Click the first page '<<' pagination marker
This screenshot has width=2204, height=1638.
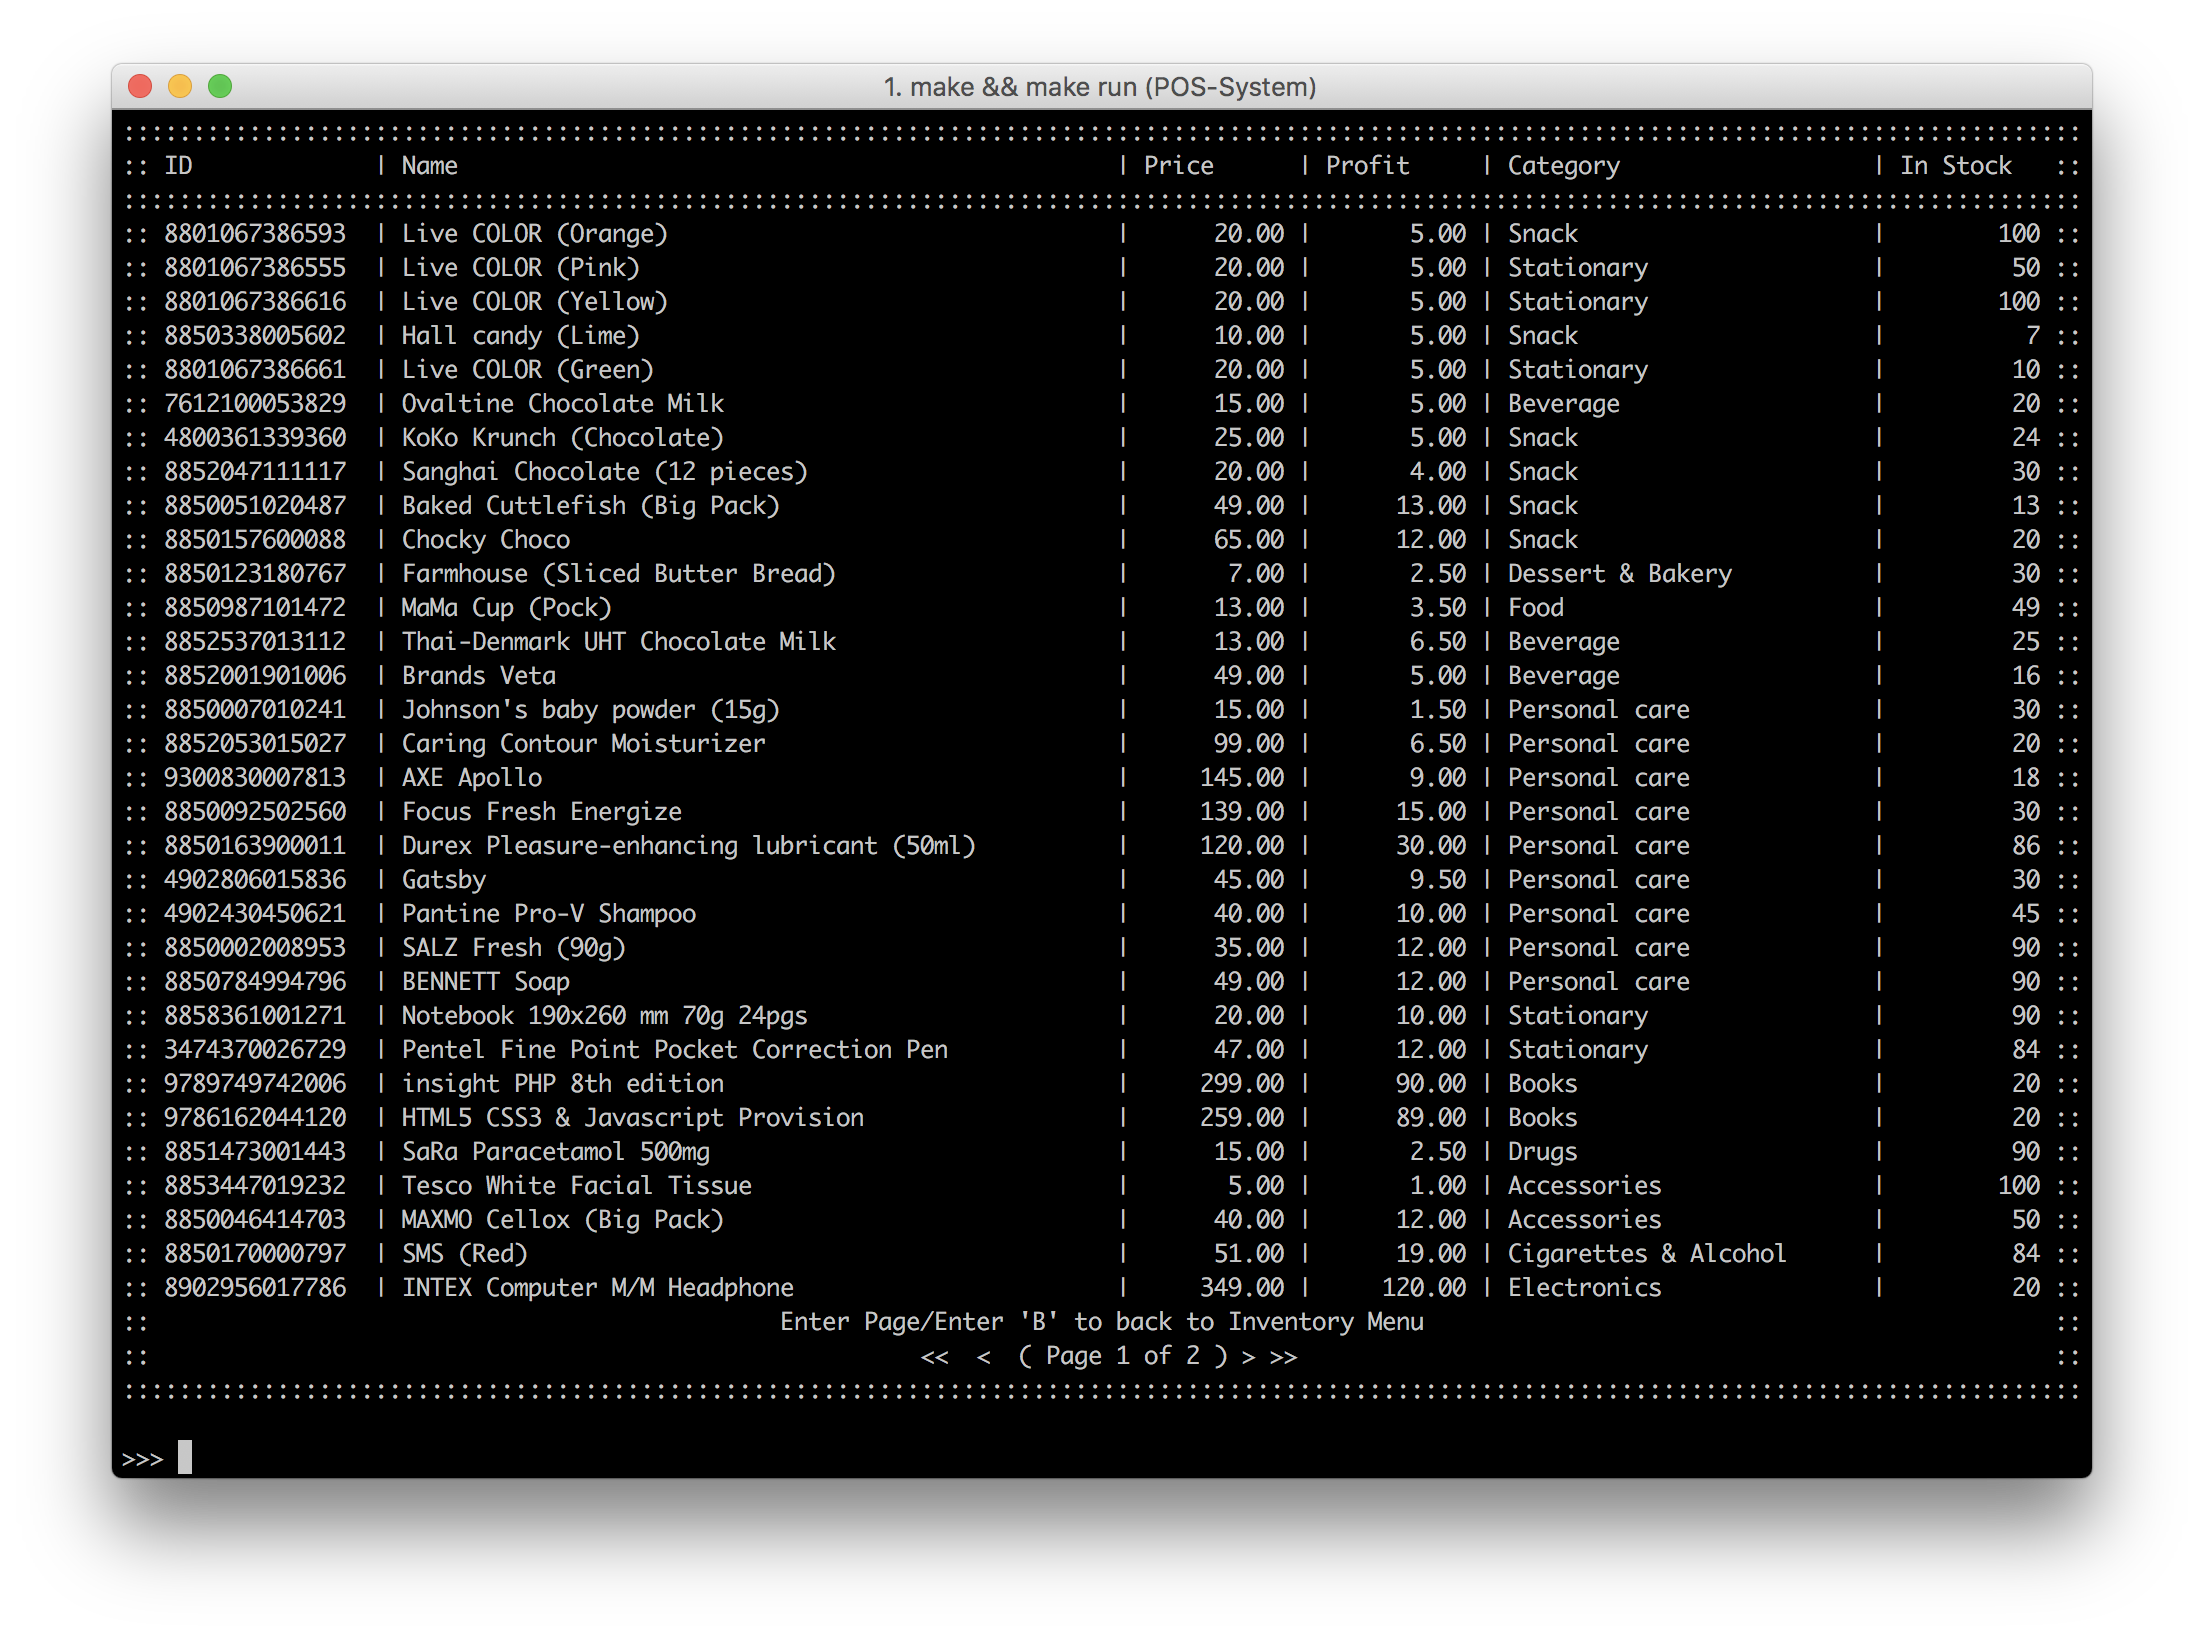tap(935, 1357)
